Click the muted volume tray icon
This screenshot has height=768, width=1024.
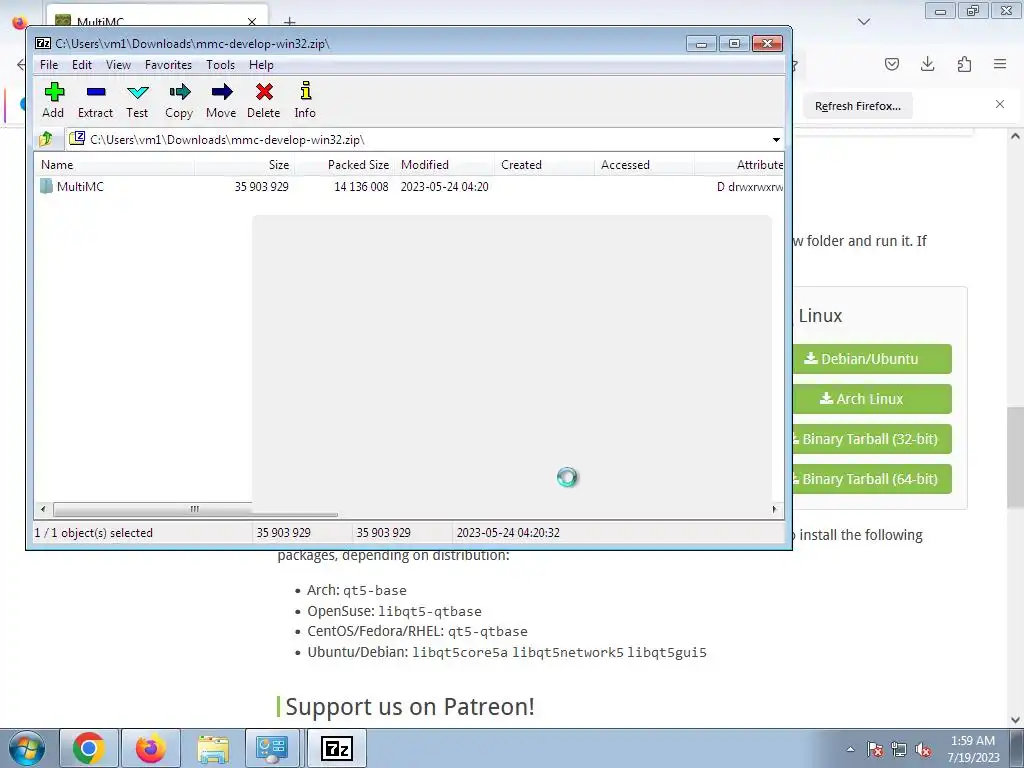[923, 749]
